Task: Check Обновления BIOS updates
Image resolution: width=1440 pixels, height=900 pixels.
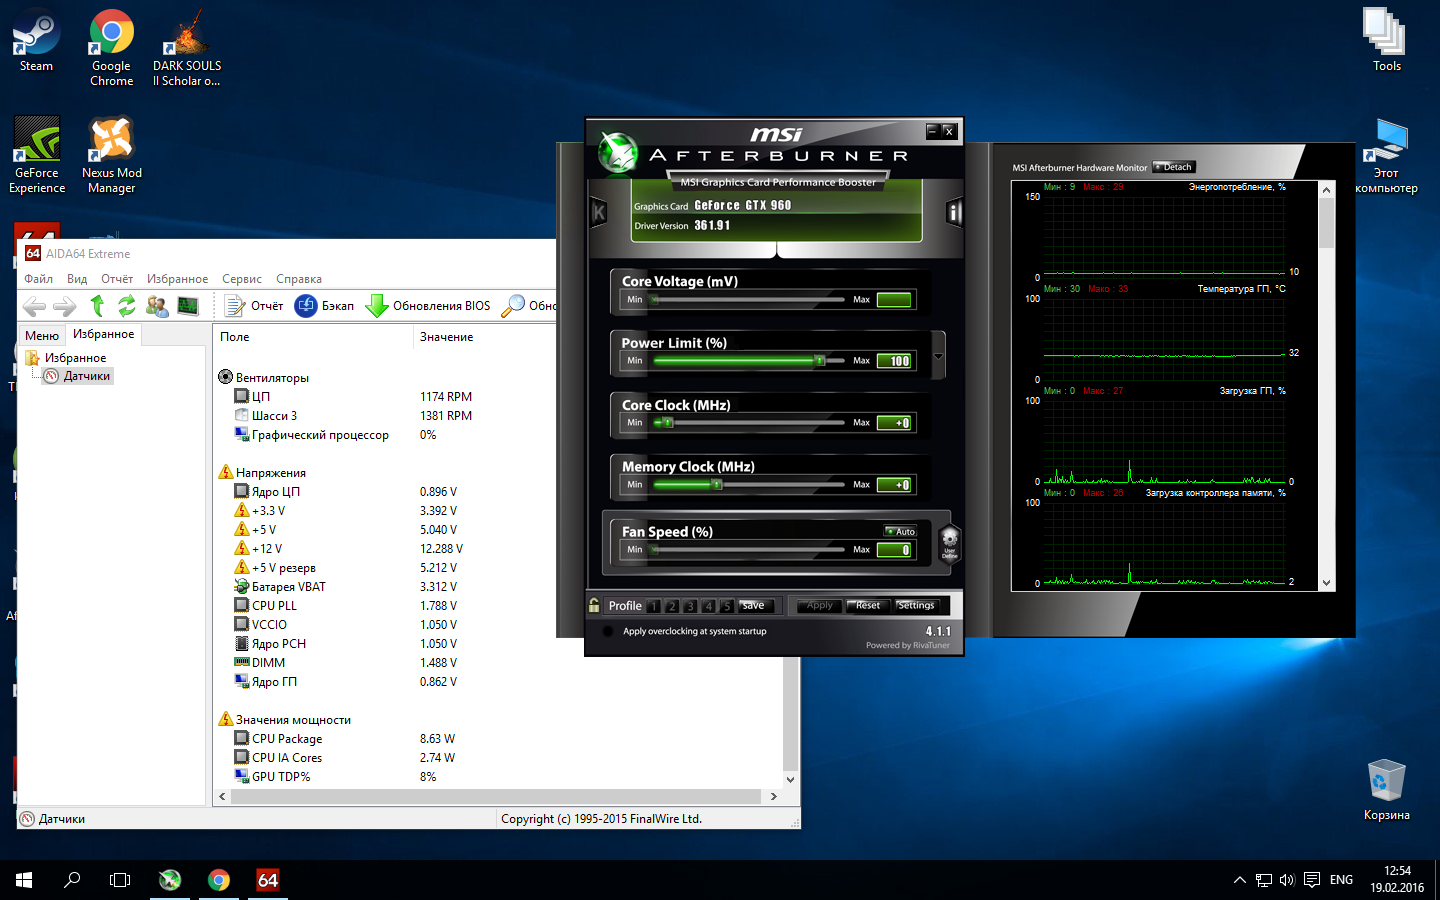Action: point(428,306)
